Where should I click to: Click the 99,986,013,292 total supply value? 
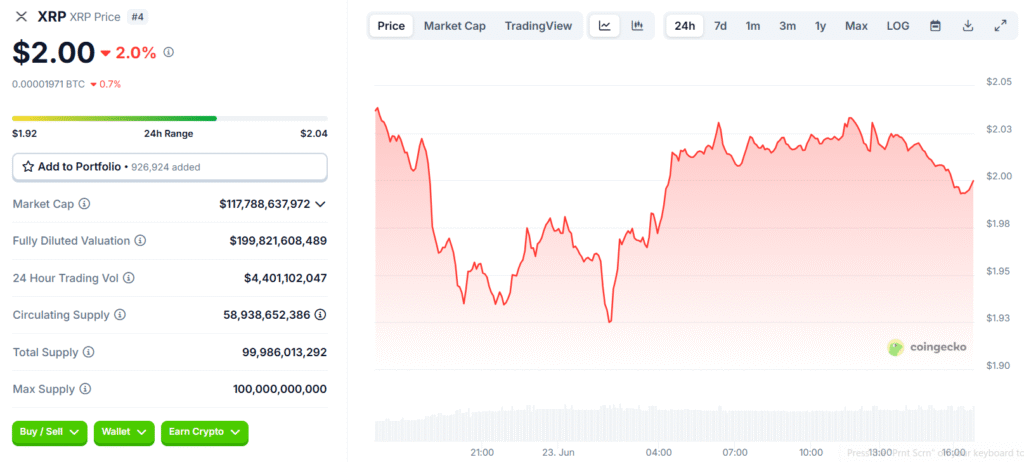pos(284,352)
